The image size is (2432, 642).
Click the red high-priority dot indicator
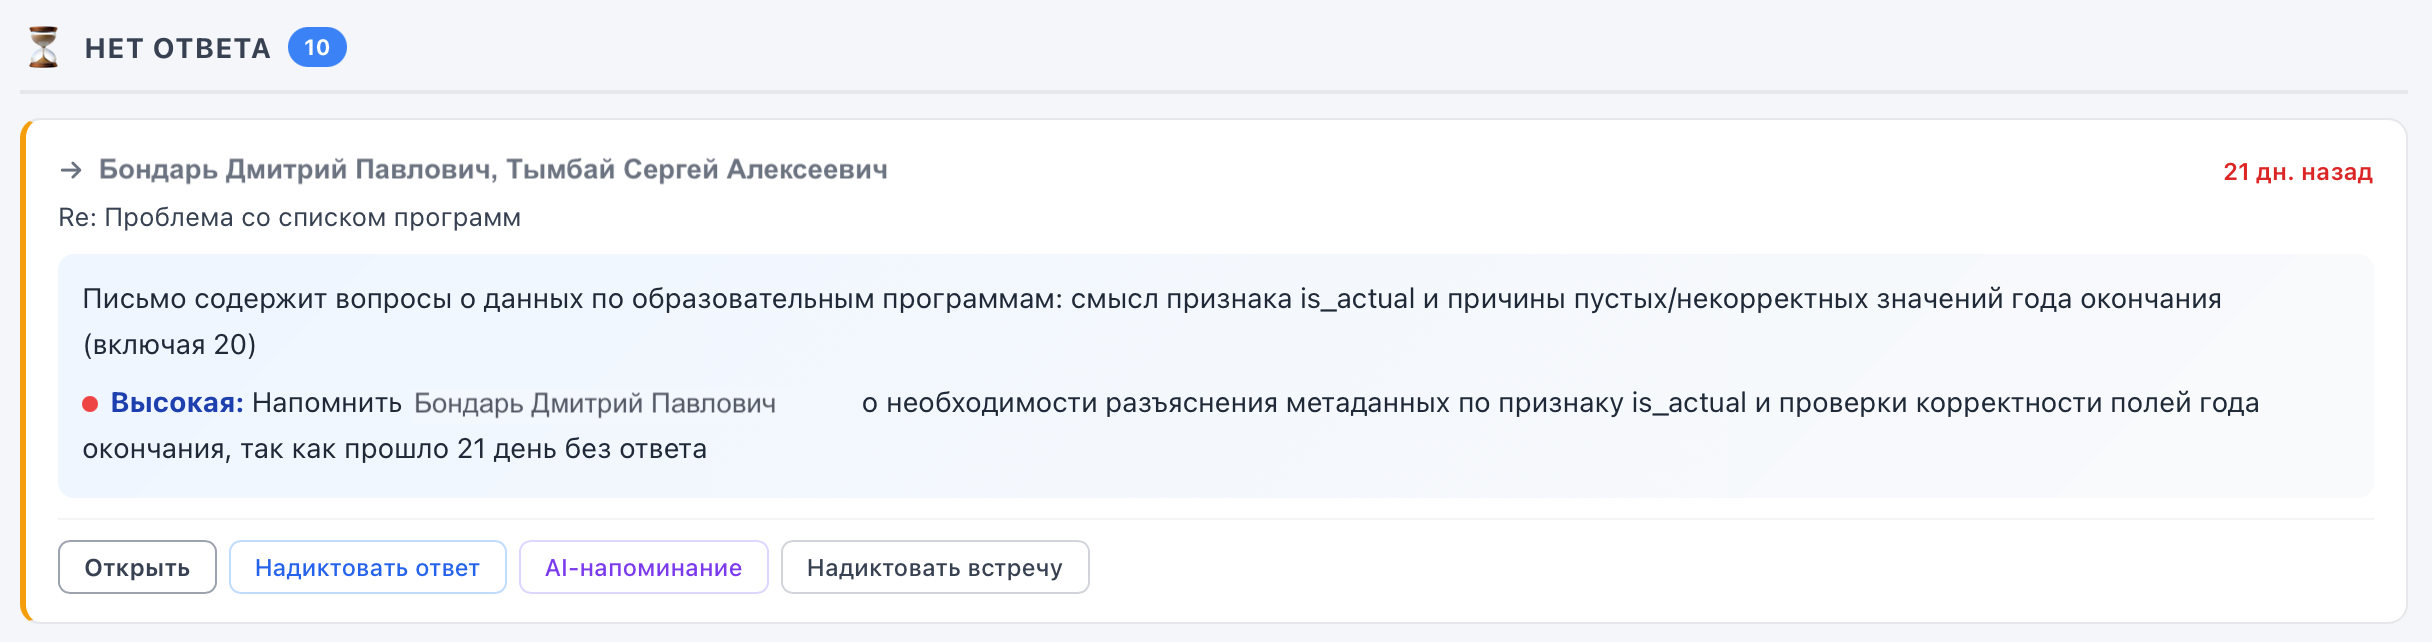[x=88, y=403]
